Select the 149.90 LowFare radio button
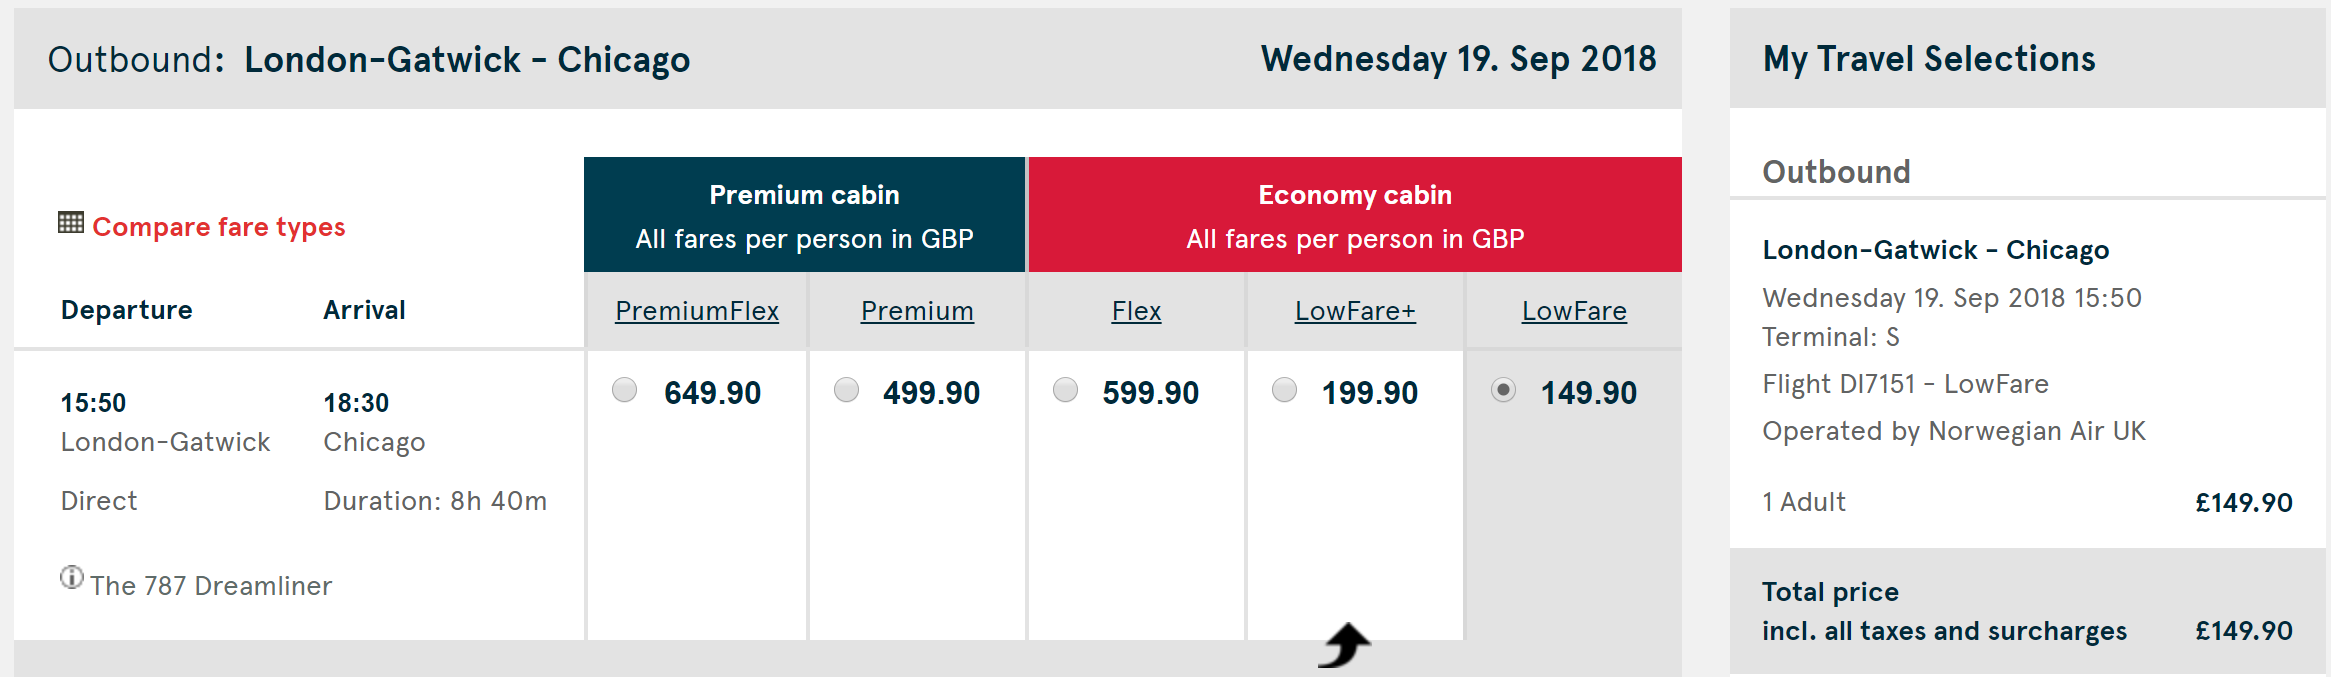 point(1503,390)
